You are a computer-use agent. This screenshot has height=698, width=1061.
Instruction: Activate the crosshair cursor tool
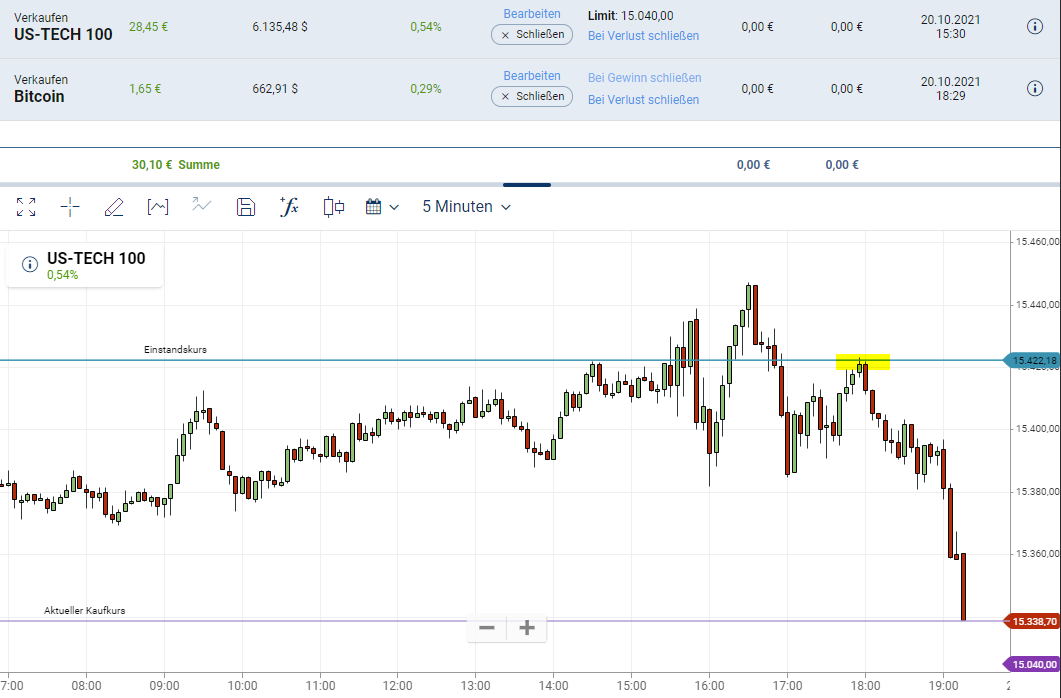[70, 207]
